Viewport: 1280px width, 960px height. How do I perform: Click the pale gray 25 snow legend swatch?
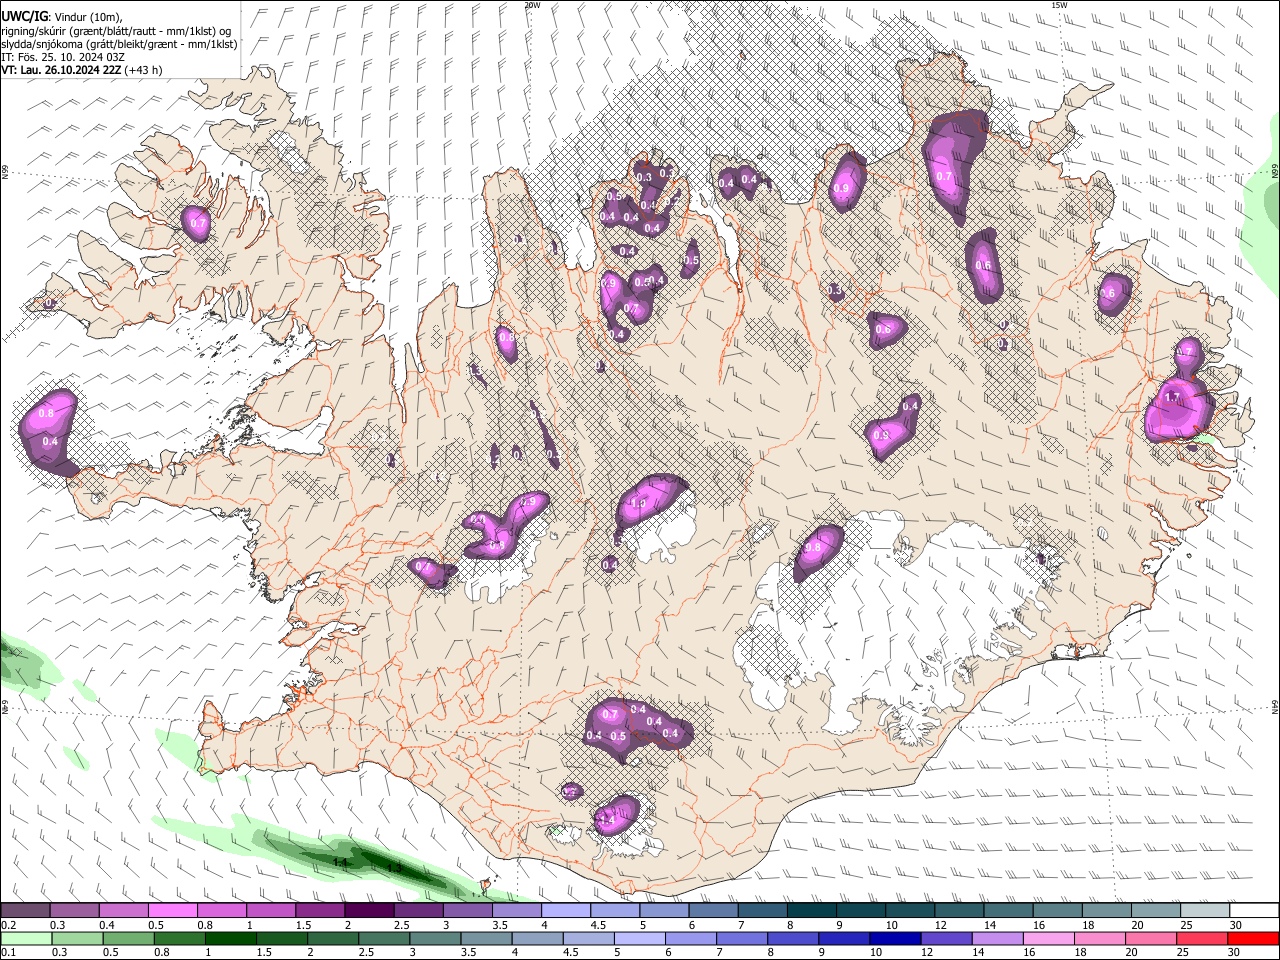1204,911
